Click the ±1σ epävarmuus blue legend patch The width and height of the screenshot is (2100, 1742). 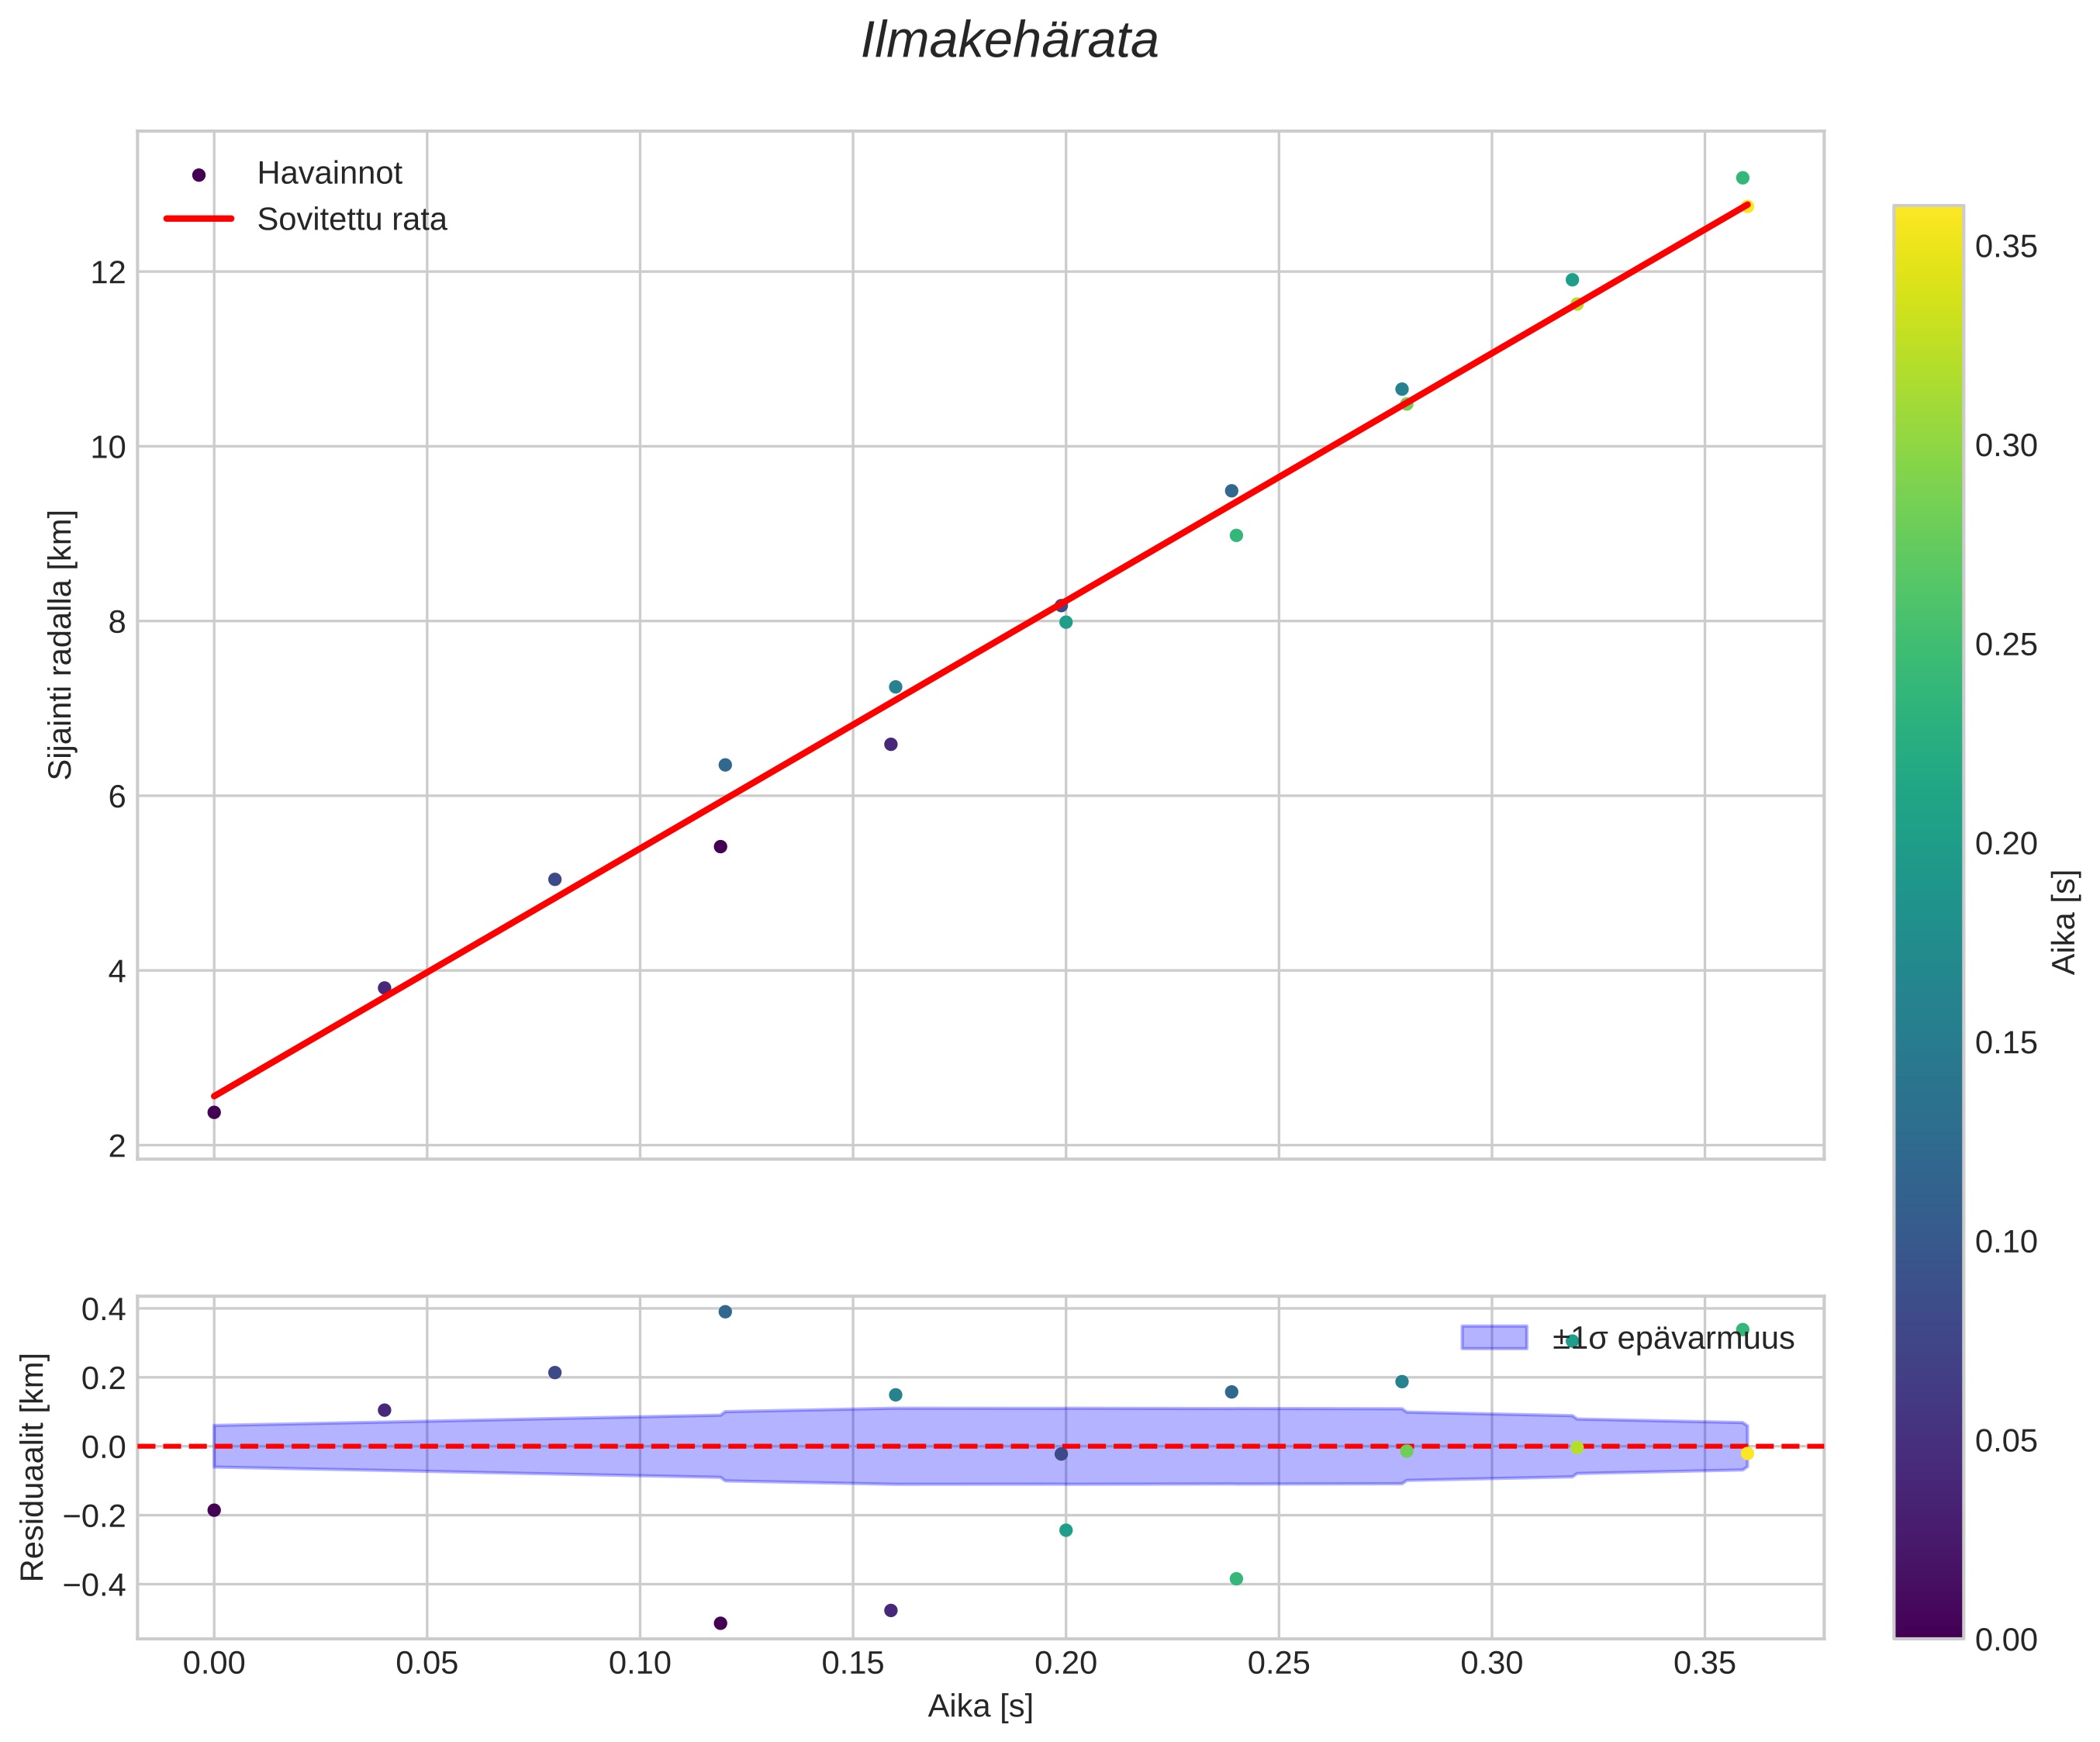tap(1494, 1337)
